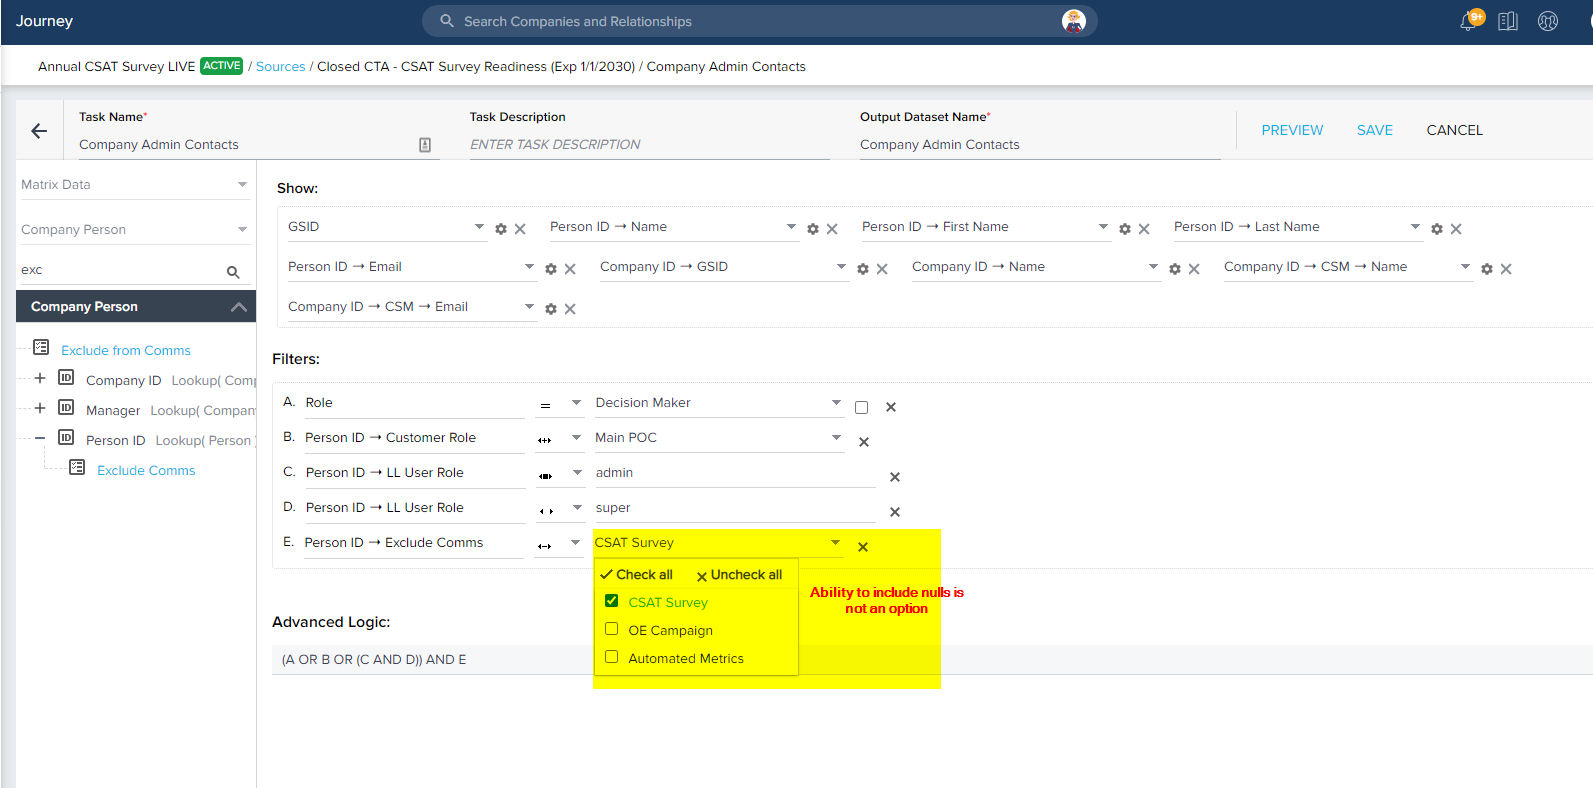Screen dimensions: 1593x788
Task: Click the Advanced Logic expression field
Action: click(x=932, y=660)
